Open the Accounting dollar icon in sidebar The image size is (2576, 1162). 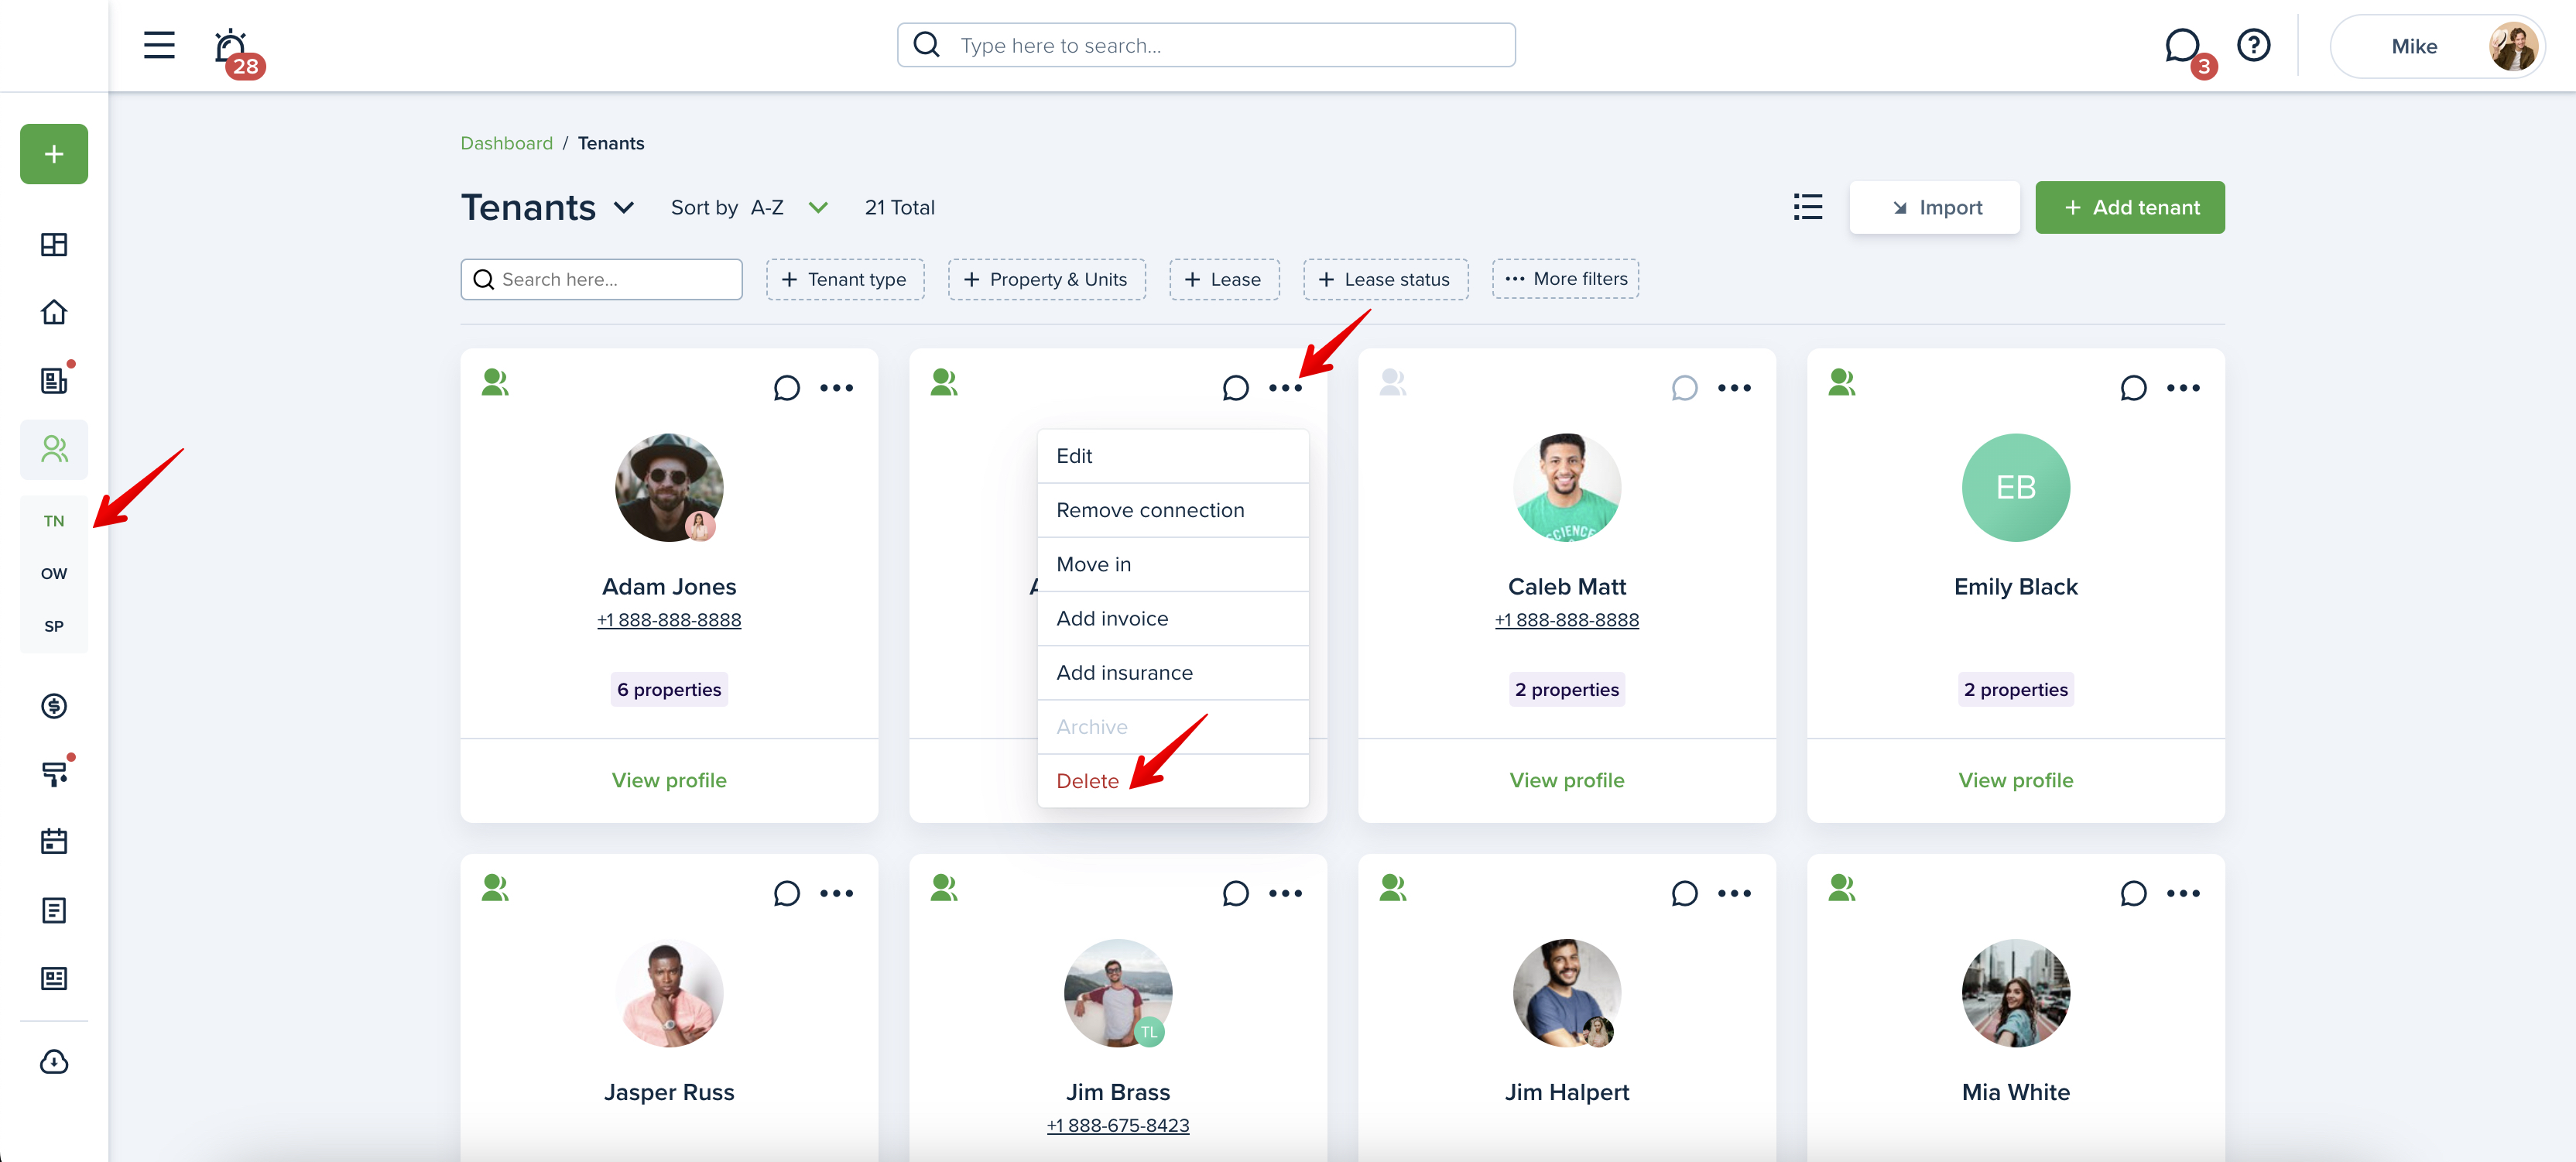click(x=54, y=706)
